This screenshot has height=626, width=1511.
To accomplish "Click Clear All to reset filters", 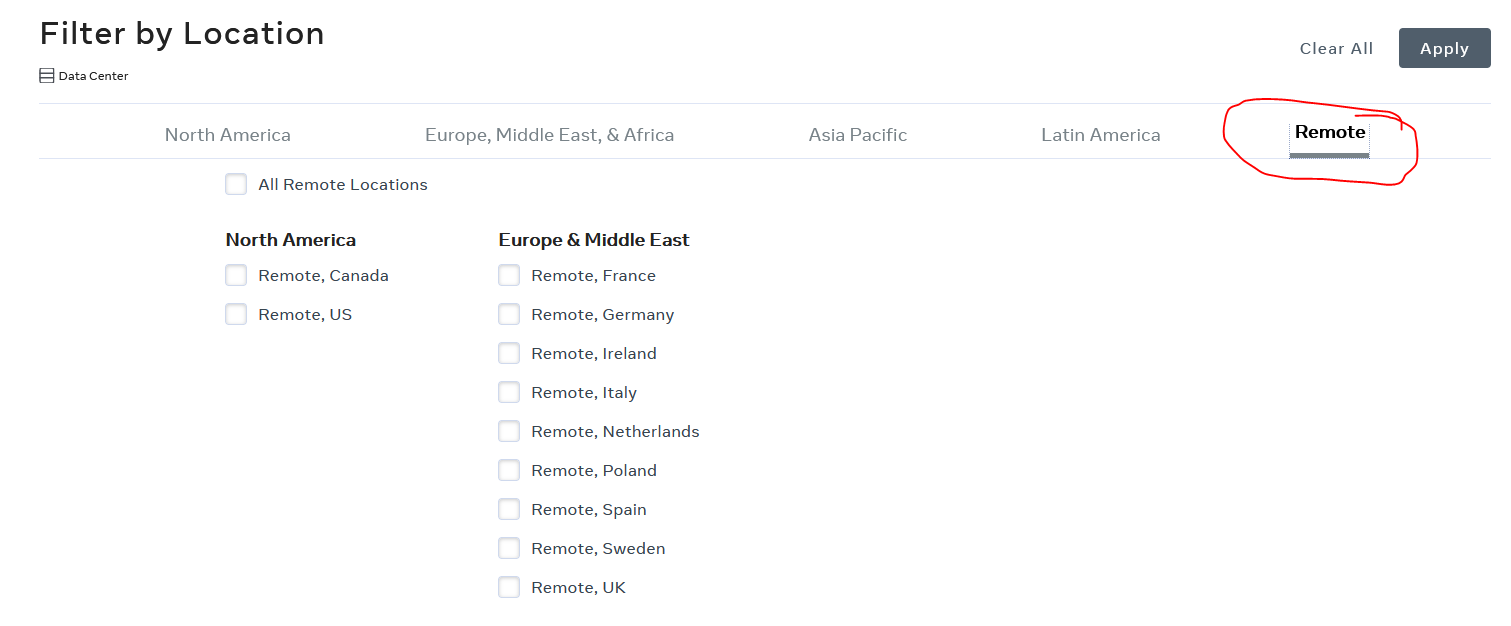I will tap(1336, 47).
